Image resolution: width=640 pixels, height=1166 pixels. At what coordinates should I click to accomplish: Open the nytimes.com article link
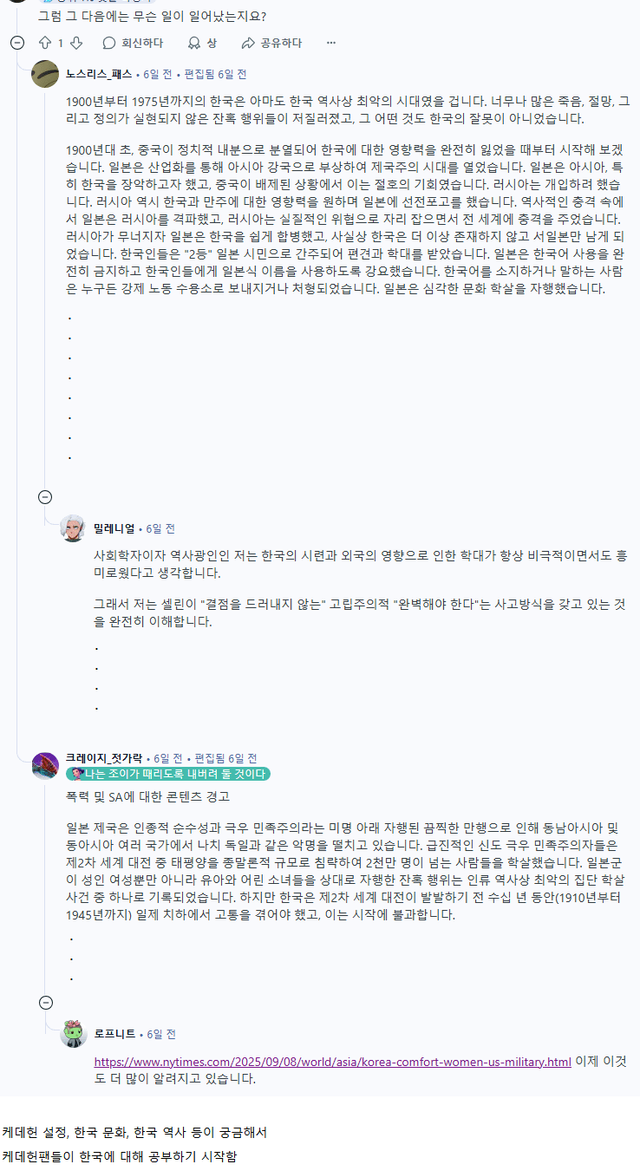point(332,1061)
